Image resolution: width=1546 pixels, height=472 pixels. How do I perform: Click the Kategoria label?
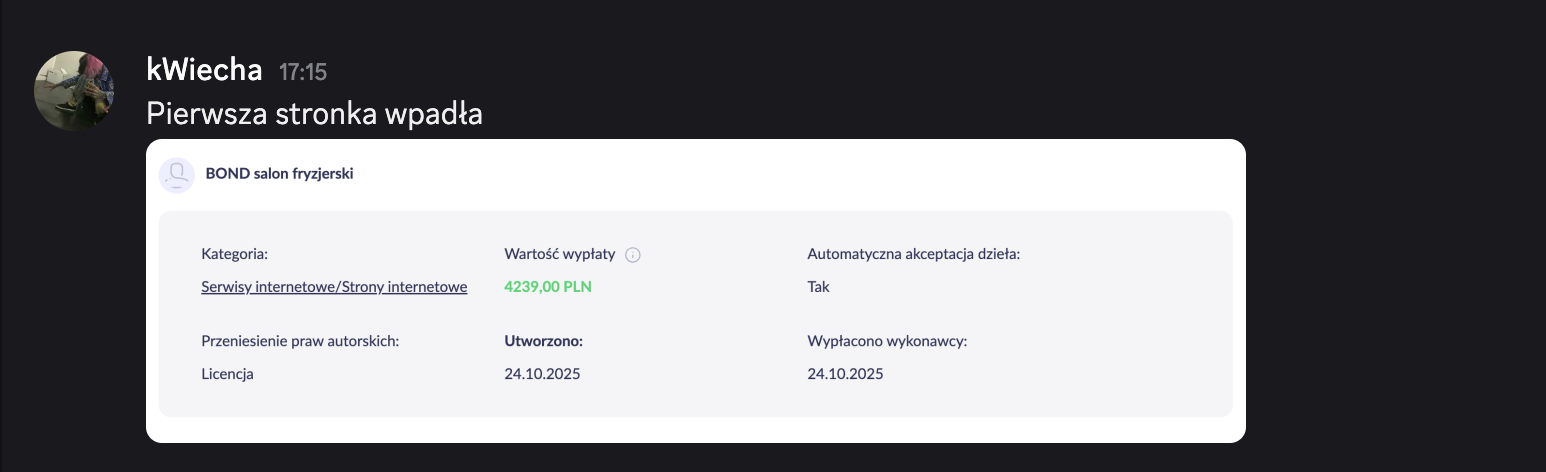pos(234,254)
